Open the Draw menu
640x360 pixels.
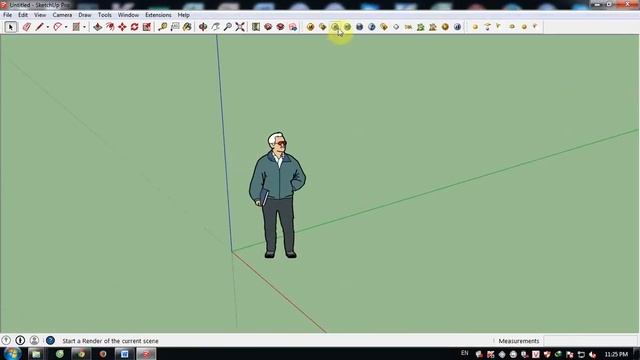tap(85, 15)
